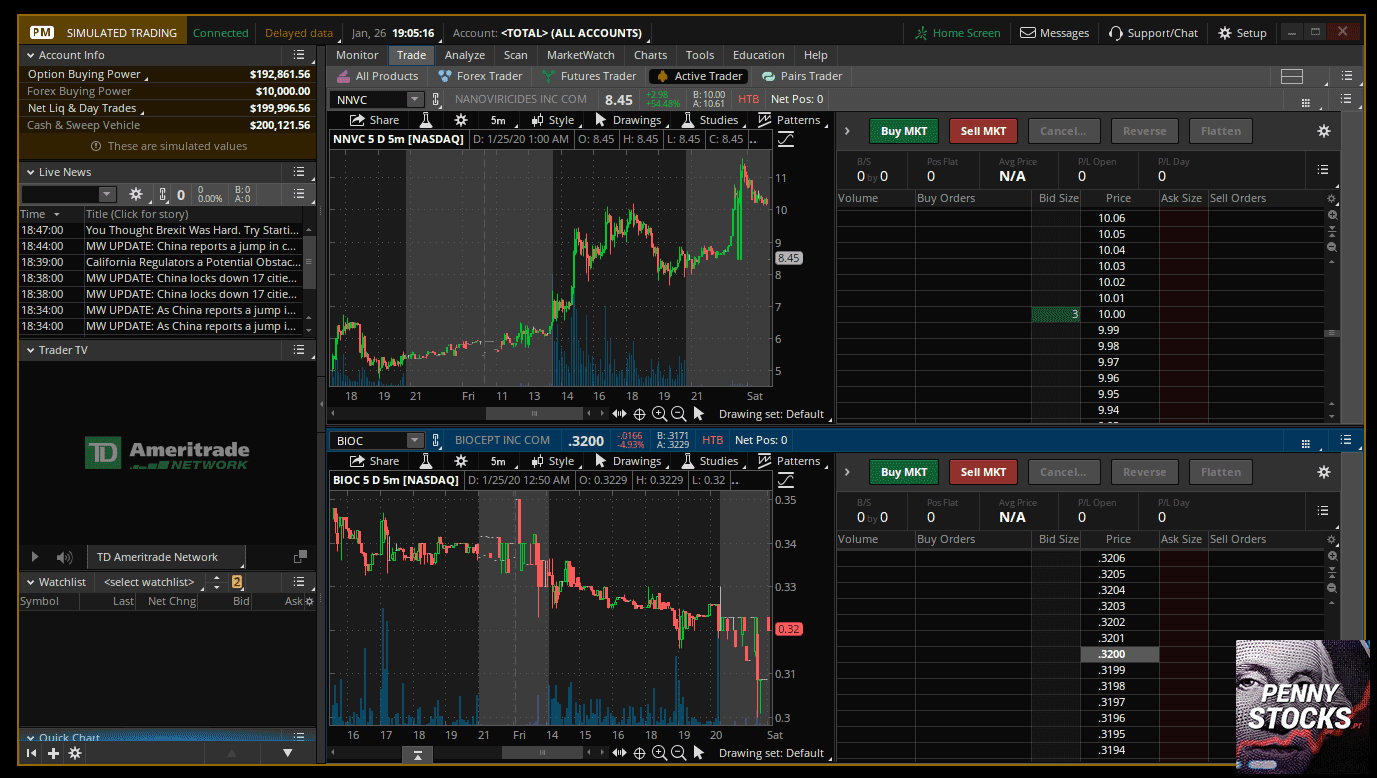Open BIOC chart settings gear
The width and height of the screenshot is (1377, 778).
pyautogui.click(x=461, y=461)
